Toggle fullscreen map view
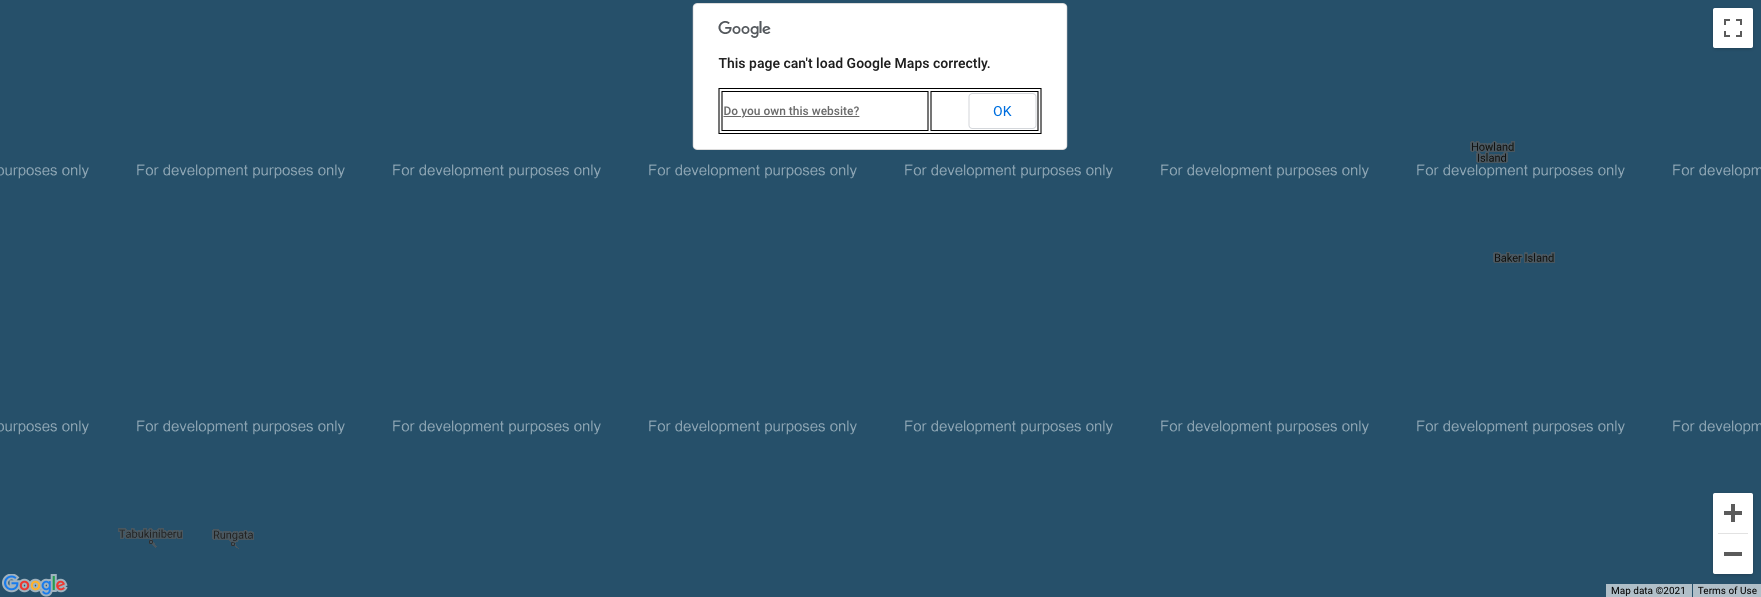1761x597 pixels. [x=1732, y=28]
